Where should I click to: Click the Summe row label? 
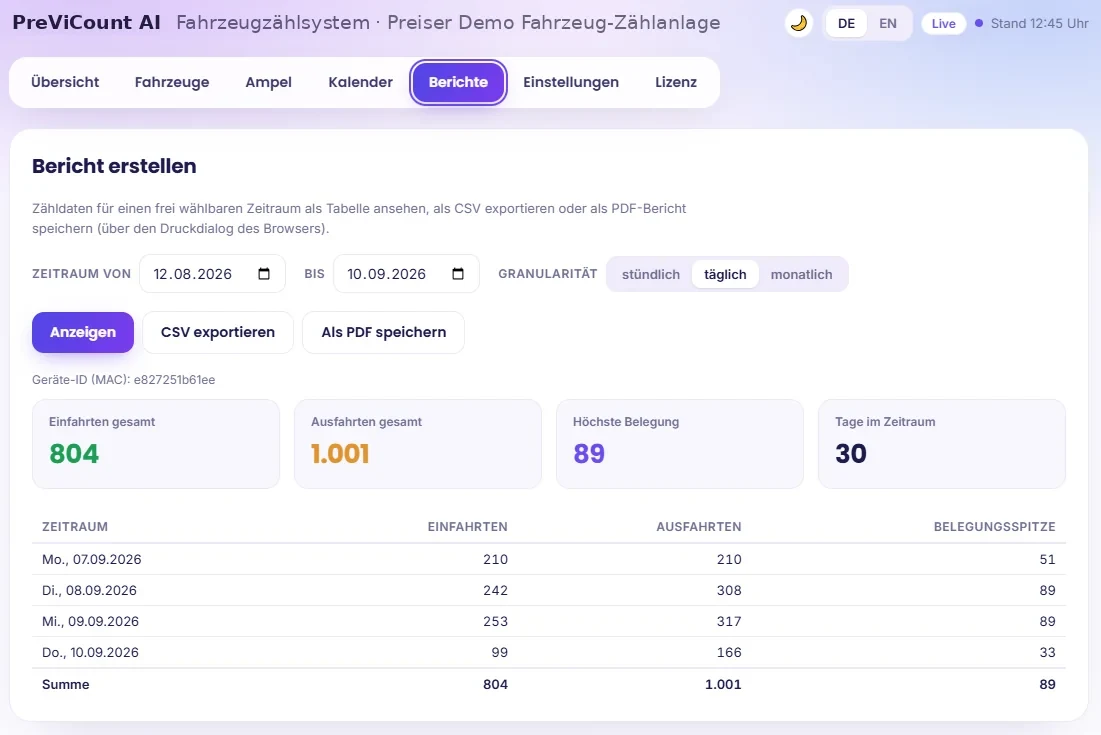point(65,684)
